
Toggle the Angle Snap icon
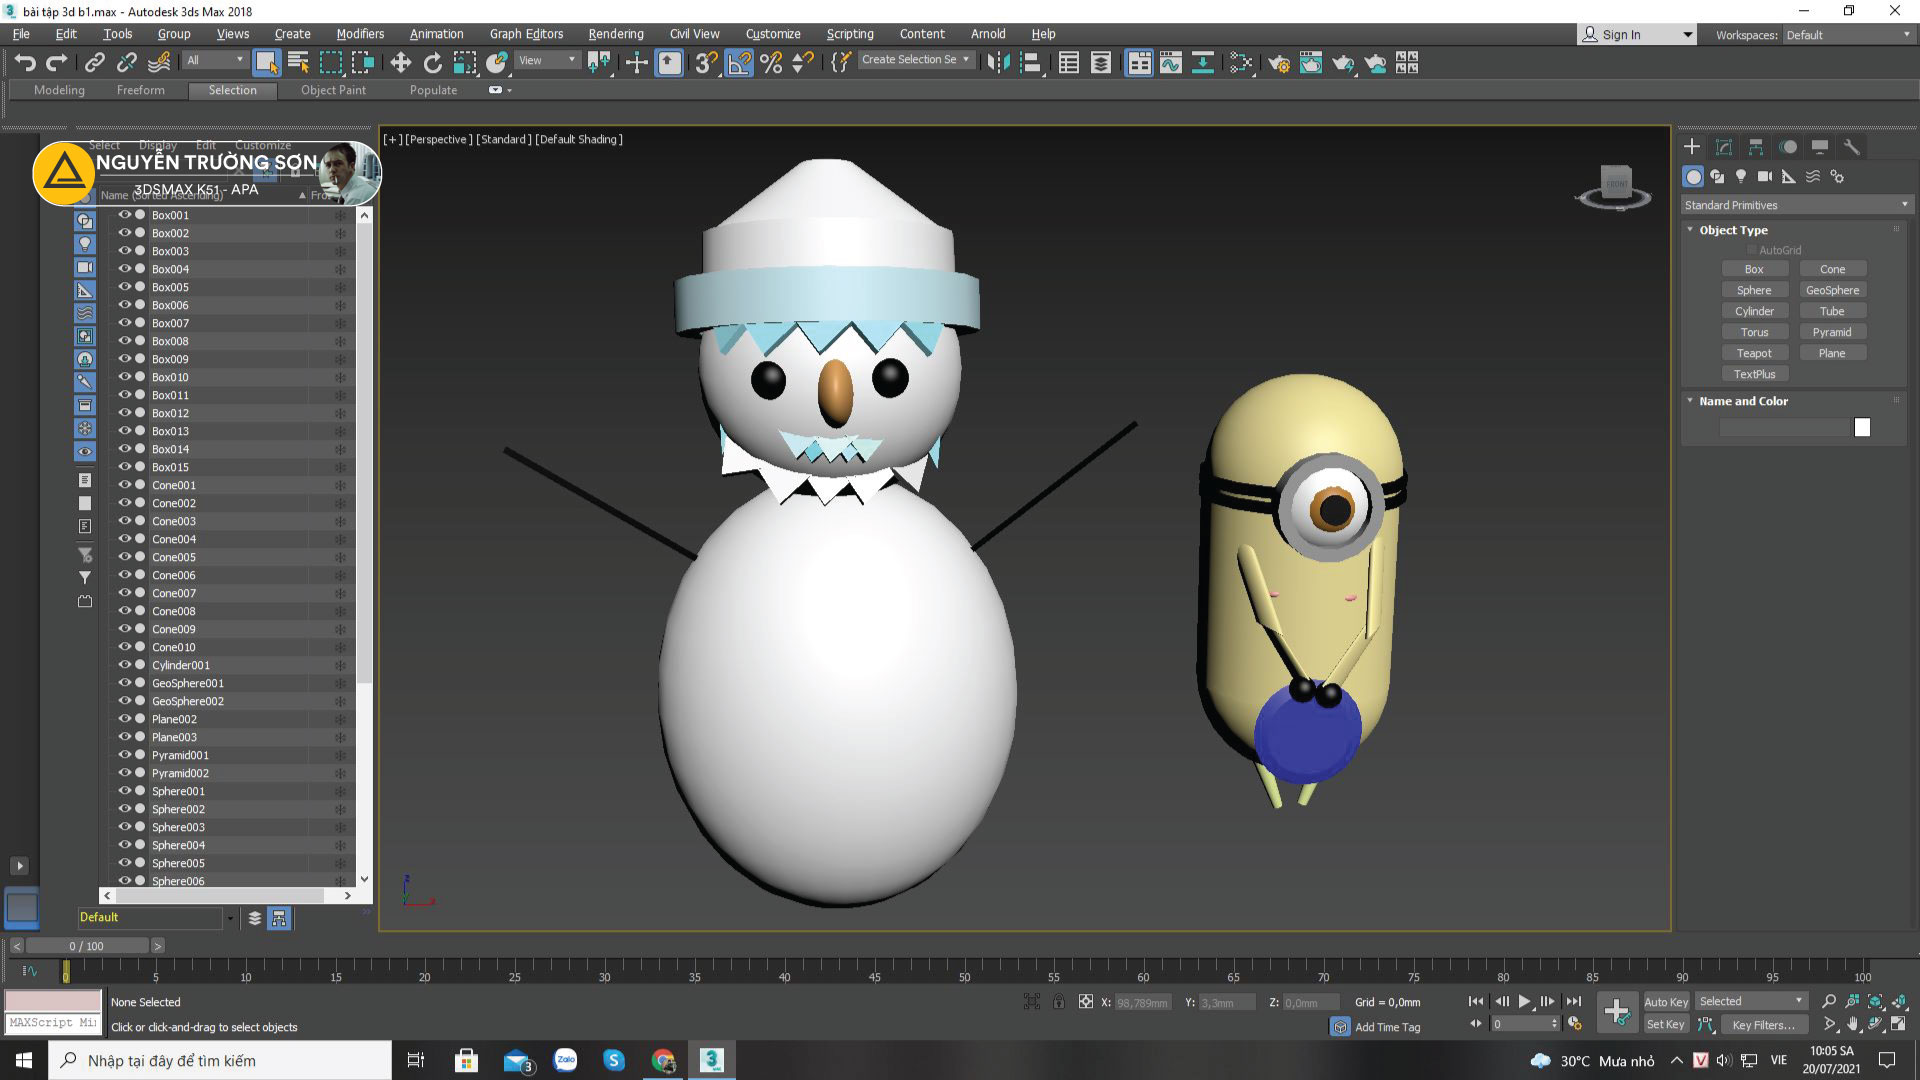[739, 63]
